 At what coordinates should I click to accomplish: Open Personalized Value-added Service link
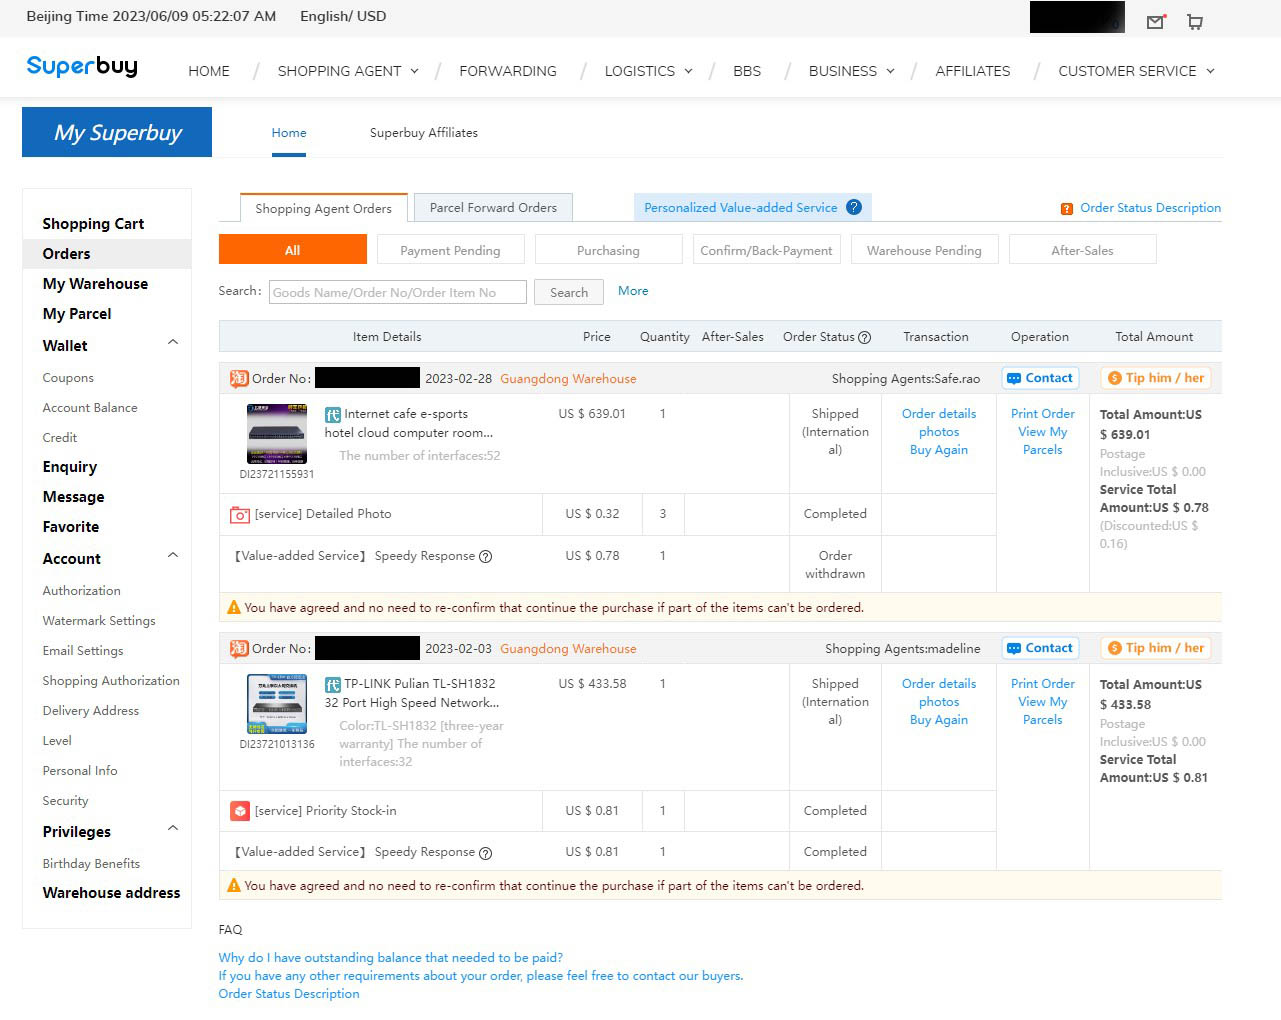tap(741, 208)
